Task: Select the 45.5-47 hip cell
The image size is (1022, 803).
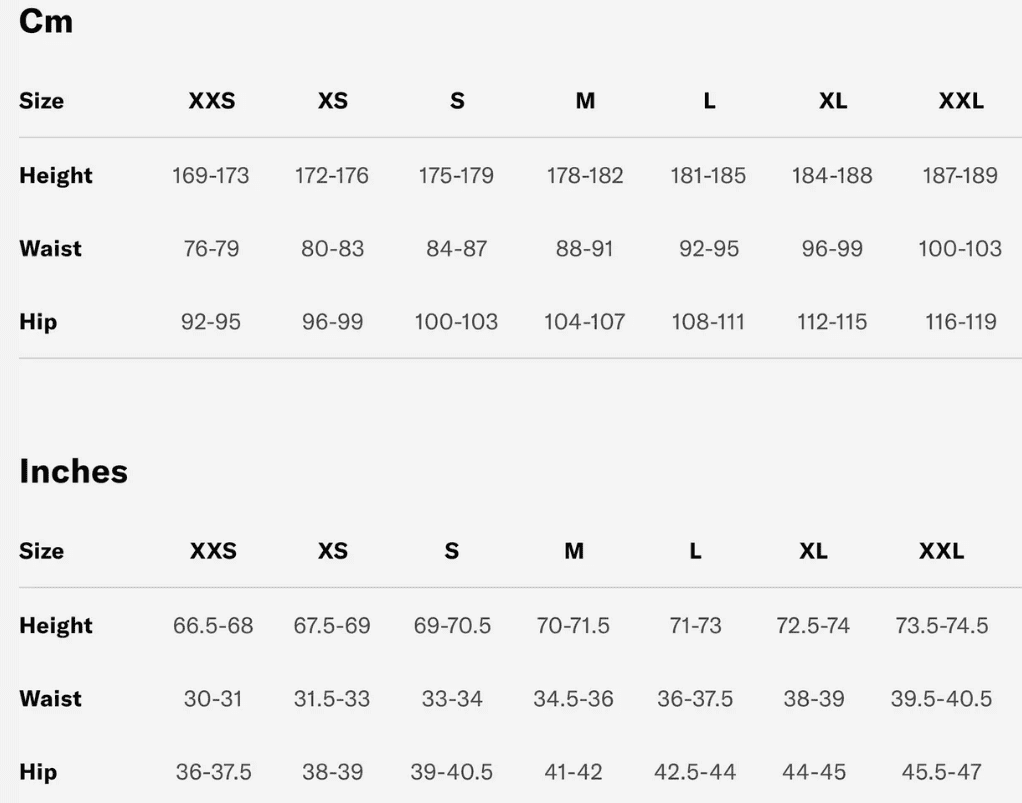Action: (x=941, y=772)
